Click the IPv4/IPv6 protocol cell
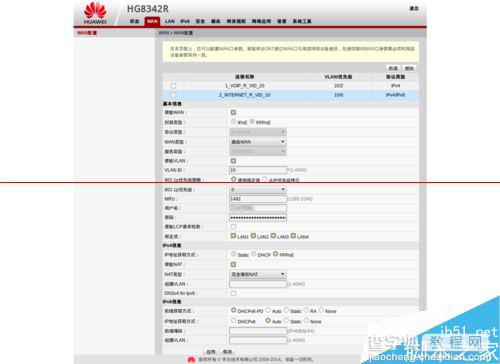 click(x=395, y=95)
